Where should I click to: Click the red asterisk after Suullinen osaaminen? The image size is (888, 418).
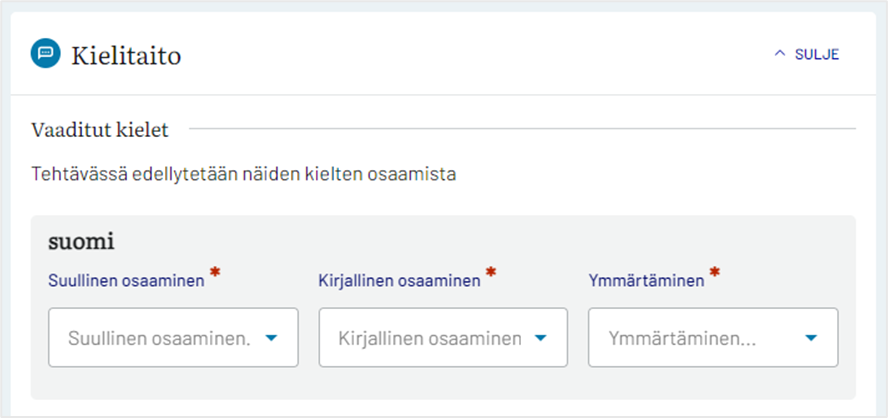(x=215, y=272)
